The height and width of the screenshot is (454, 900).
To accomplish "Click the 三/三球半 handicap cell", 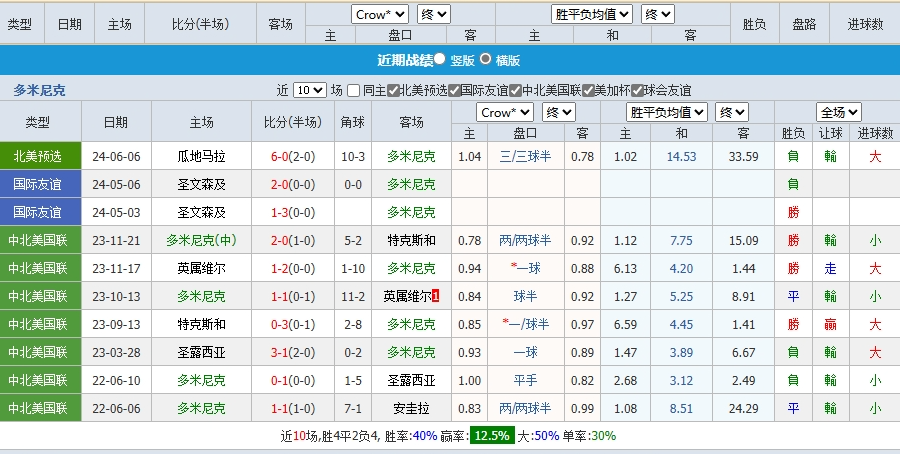I will [x=525, y=156].
